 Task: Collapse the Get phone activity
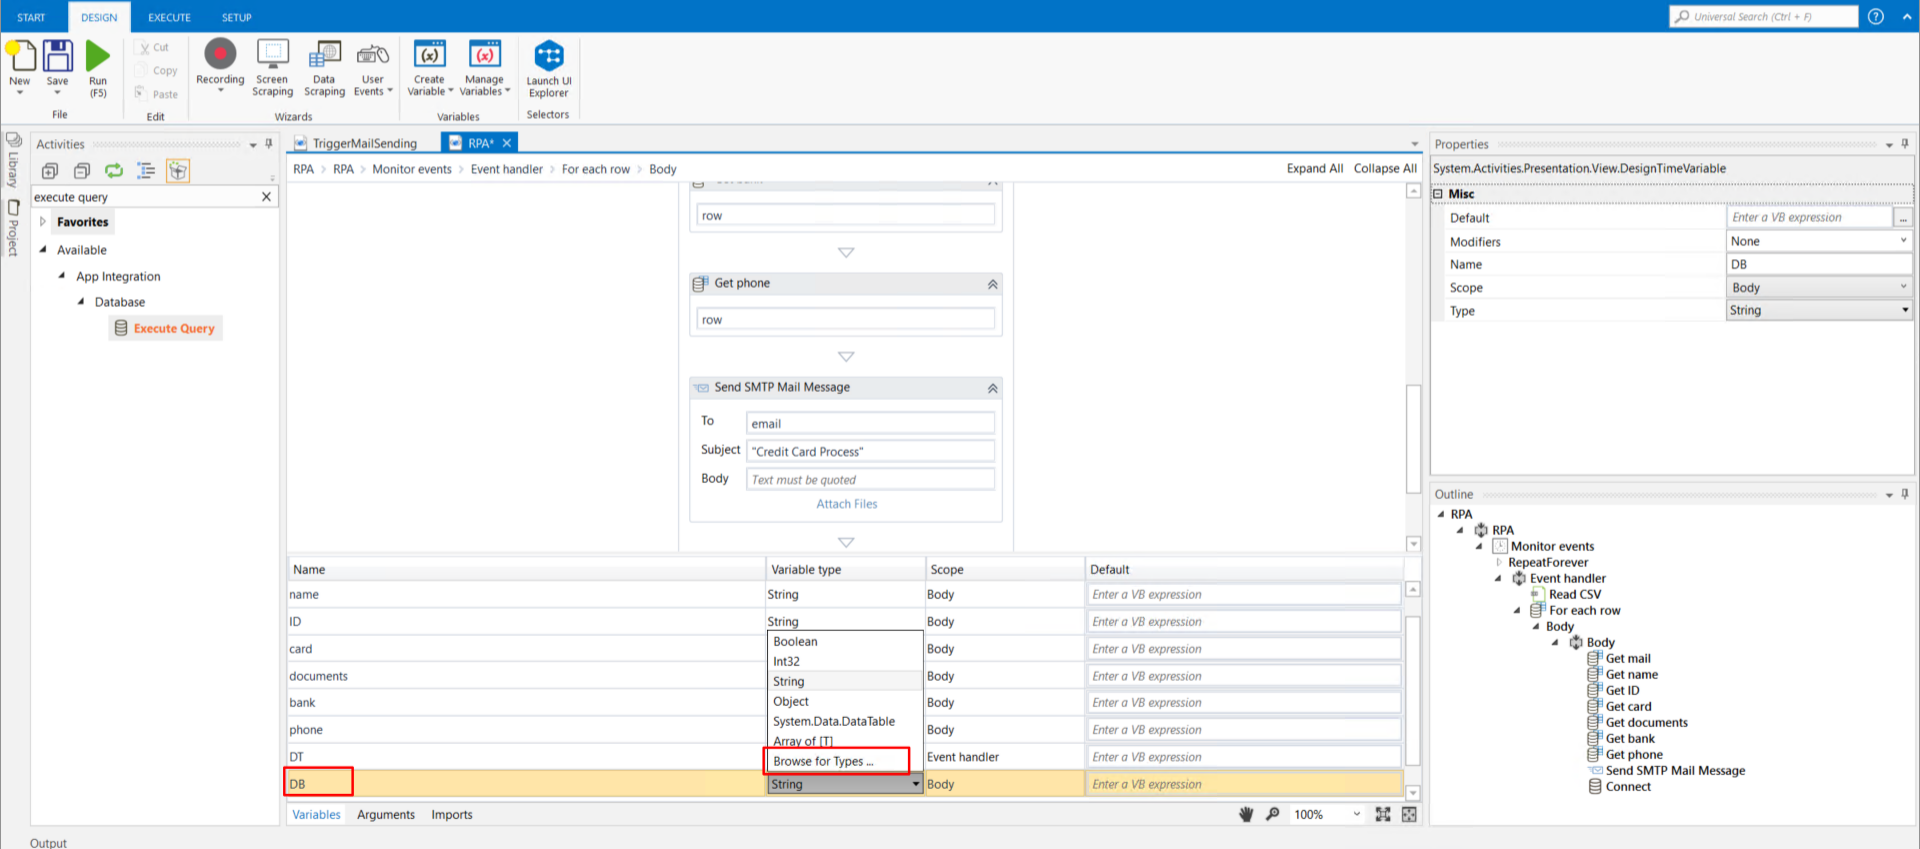pyautogui.click(x=992, y=284)
